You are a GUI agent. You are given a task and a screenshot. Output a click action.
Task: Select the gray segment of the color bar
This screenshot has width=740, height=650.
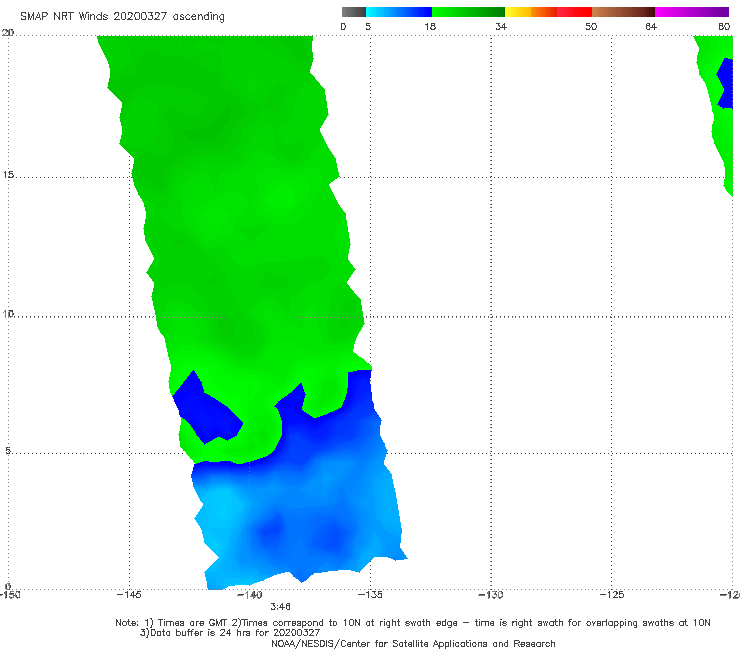click(354, 12)
